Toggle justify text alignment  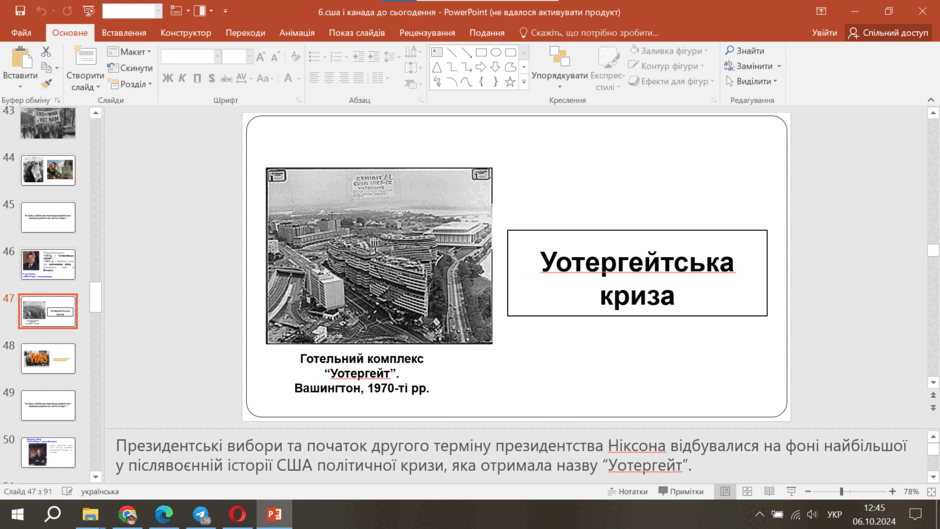(x=358, y=78)
